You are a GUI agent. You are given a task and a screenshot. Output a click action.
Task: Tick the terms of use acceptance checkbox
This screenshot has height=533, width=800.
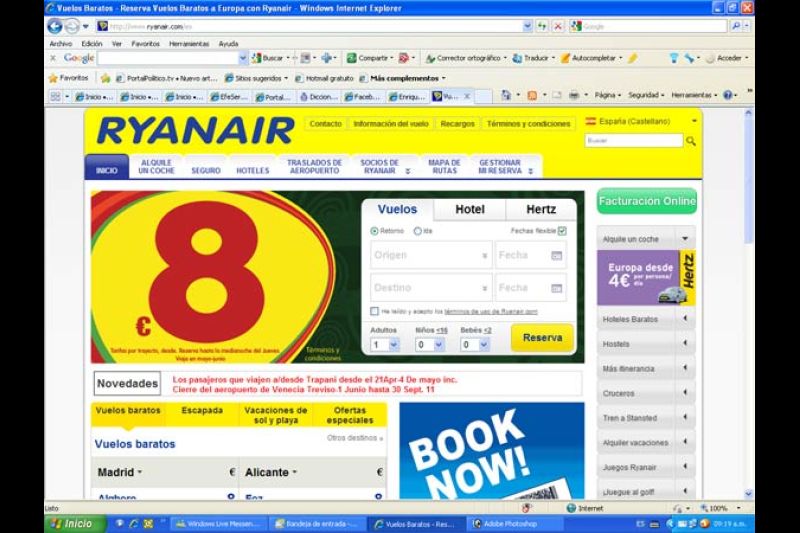coord(374,311)
